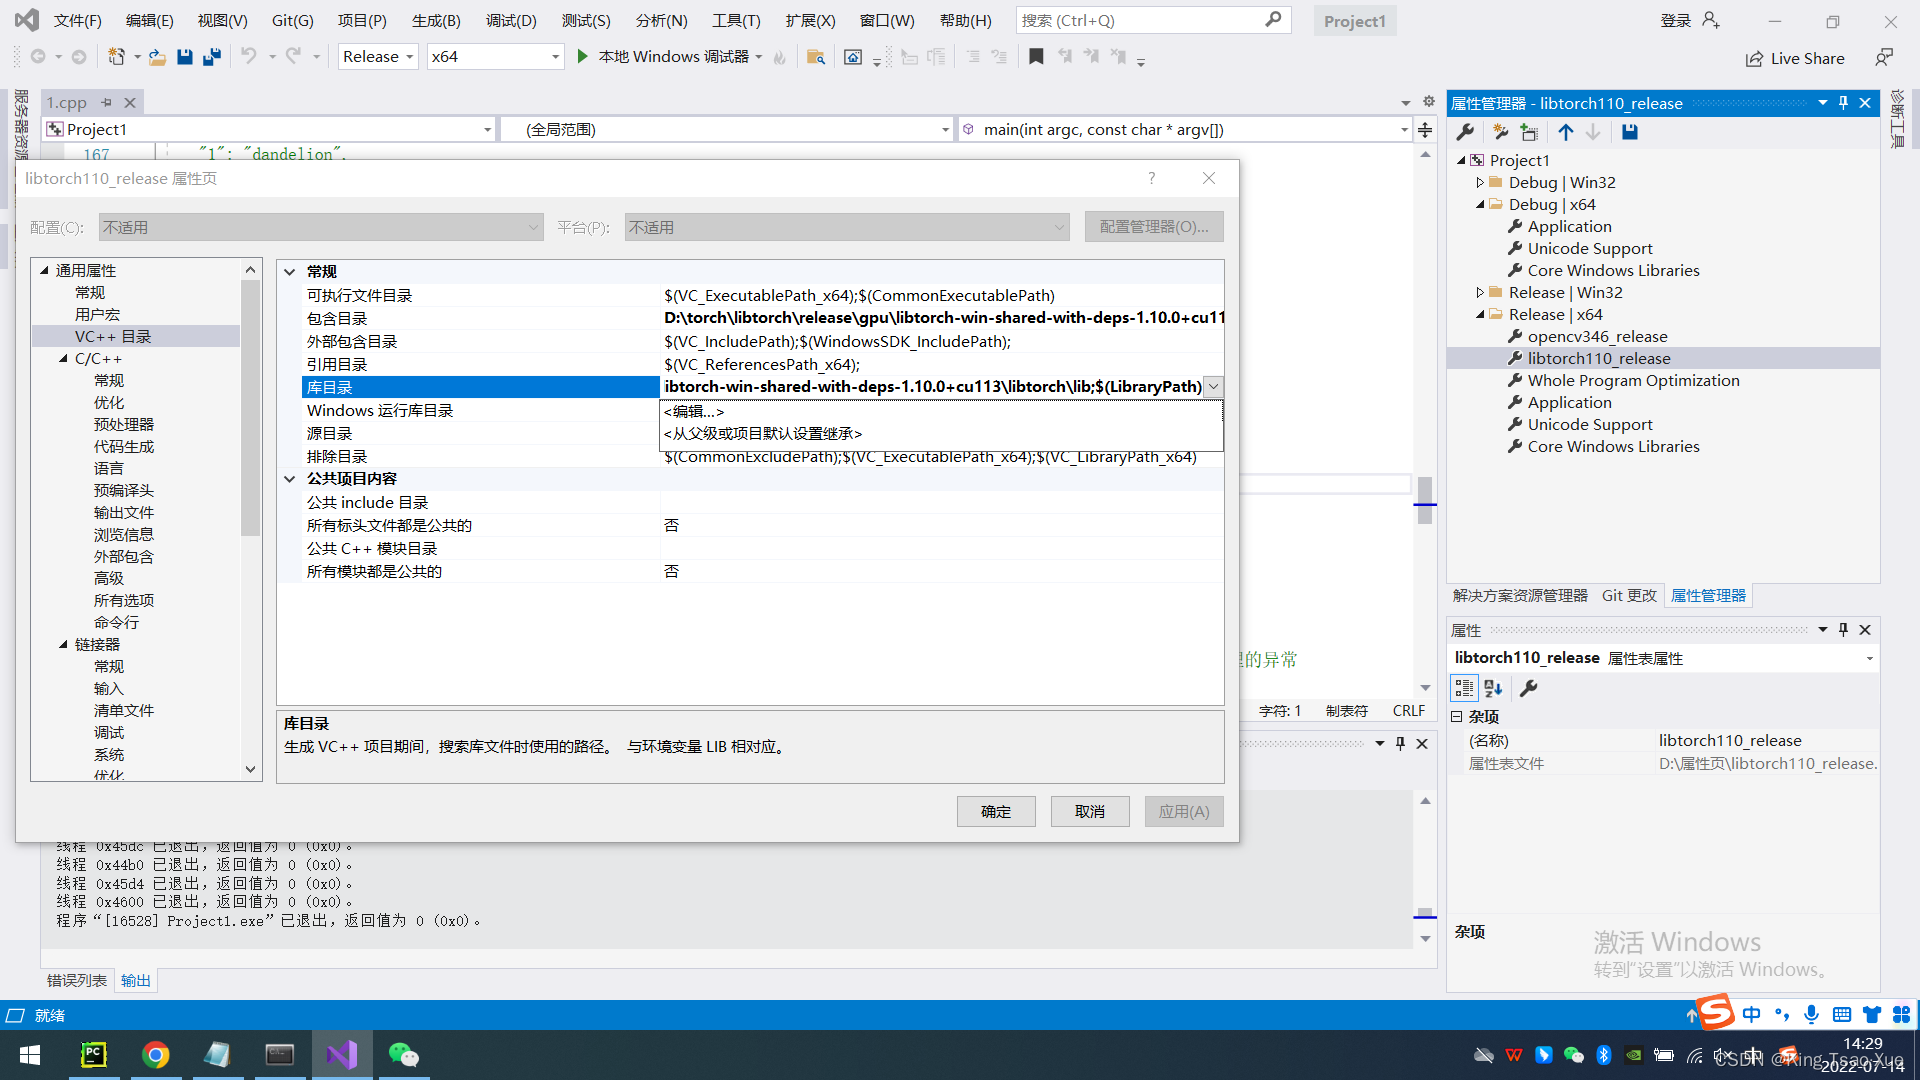The image size is (1920, 1080).
Task: Toggle auto-hide pin on Property Manager panel
Action: point(1843,103)
